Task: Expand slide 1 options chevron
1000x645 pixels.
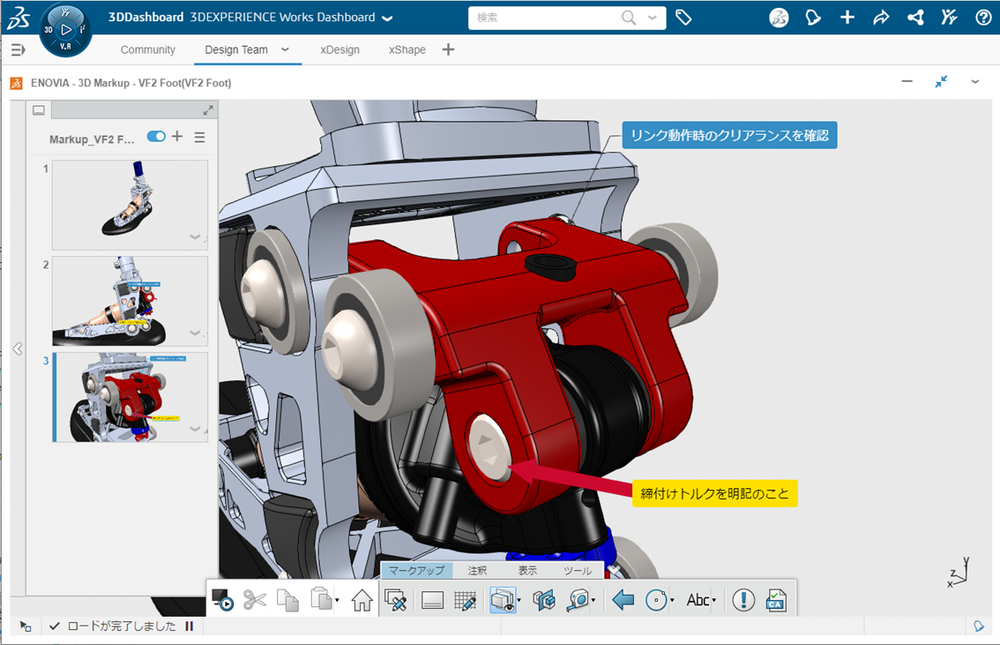Action: [x=195, y=237]
